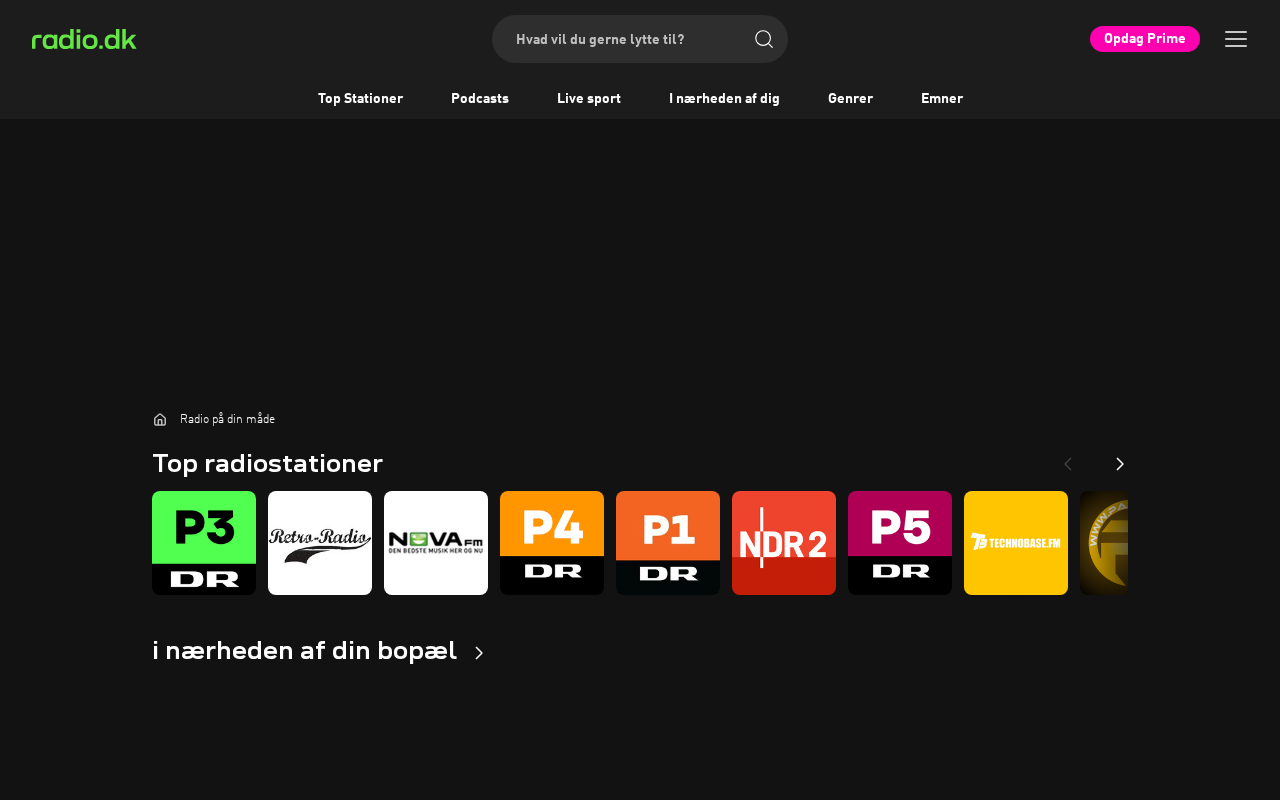Open the DR P3 station tile
Viewport: 1280px width, 800px height.
click(204, 543)
